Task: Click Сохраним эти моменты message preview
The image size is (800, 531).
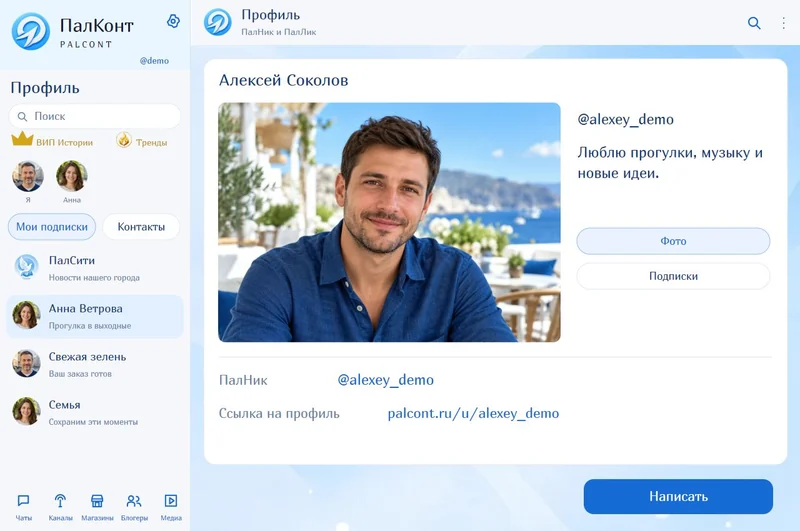Action: point(93,422)
